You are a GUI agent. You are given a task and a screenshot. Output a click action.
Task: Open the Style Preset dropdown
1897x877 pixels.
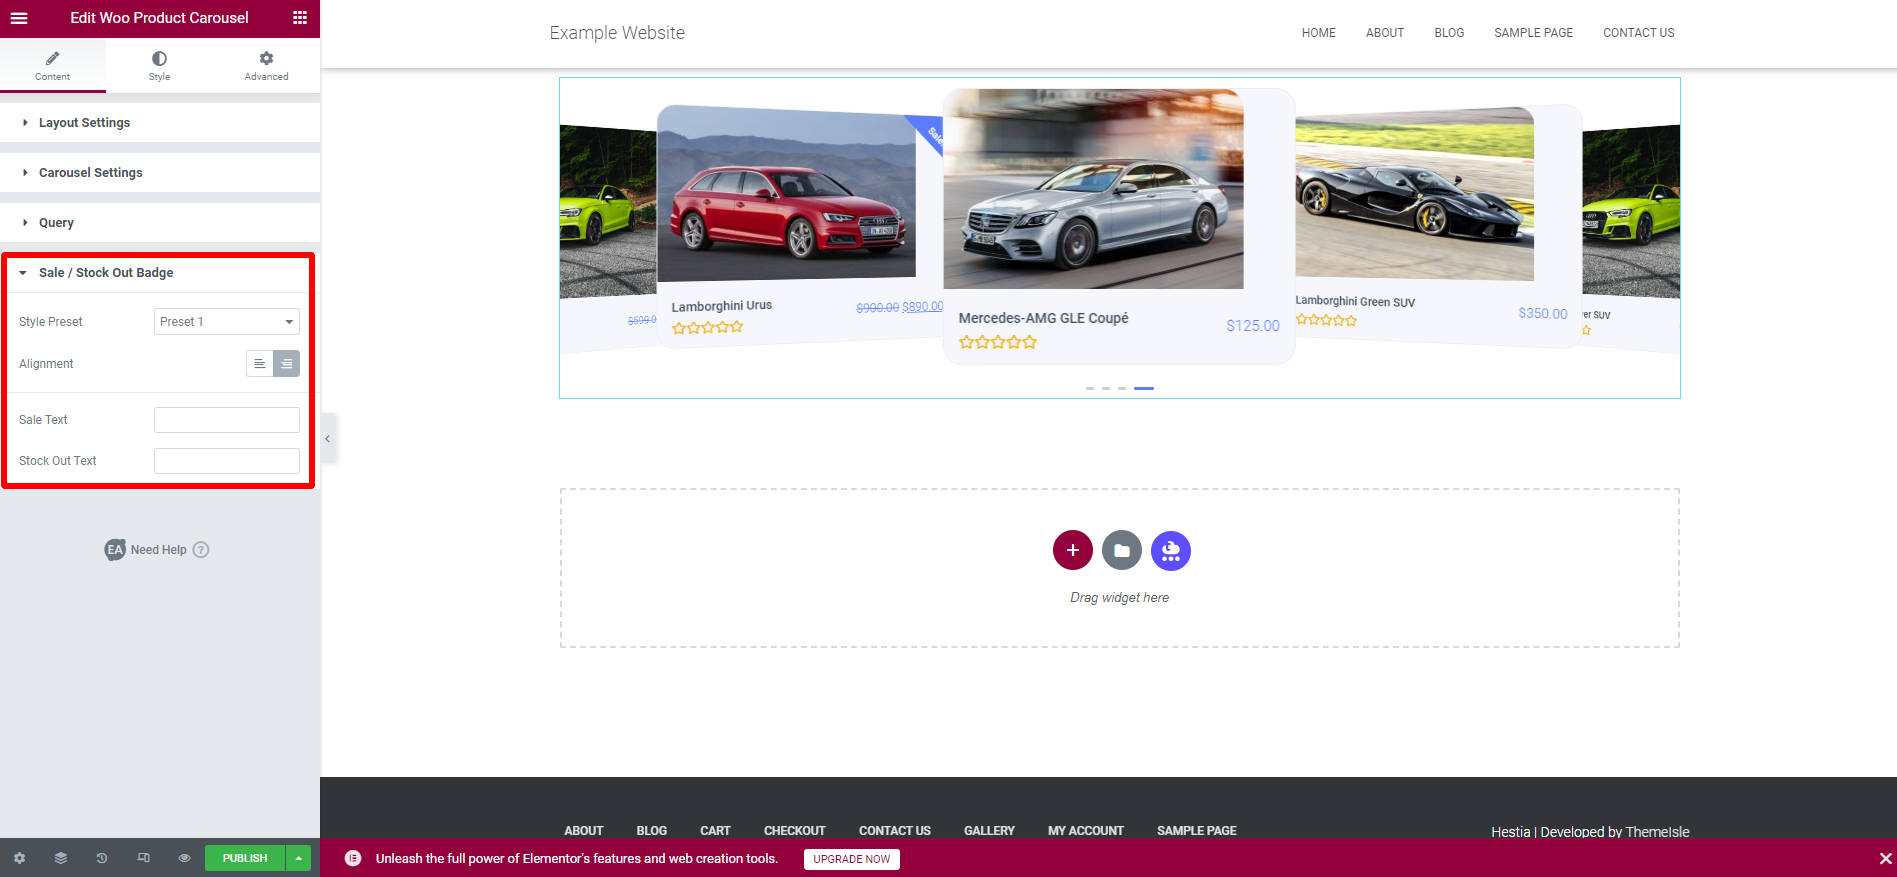pyautogui.click(x=227, y=322)
